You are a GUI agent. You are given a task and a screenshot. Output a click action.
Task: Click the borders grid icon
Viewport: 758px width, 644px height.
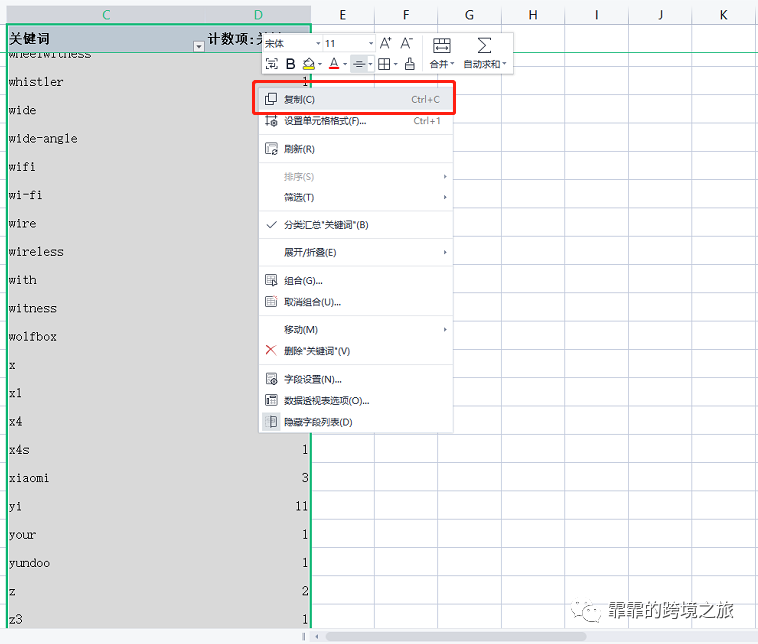[384, 64]
